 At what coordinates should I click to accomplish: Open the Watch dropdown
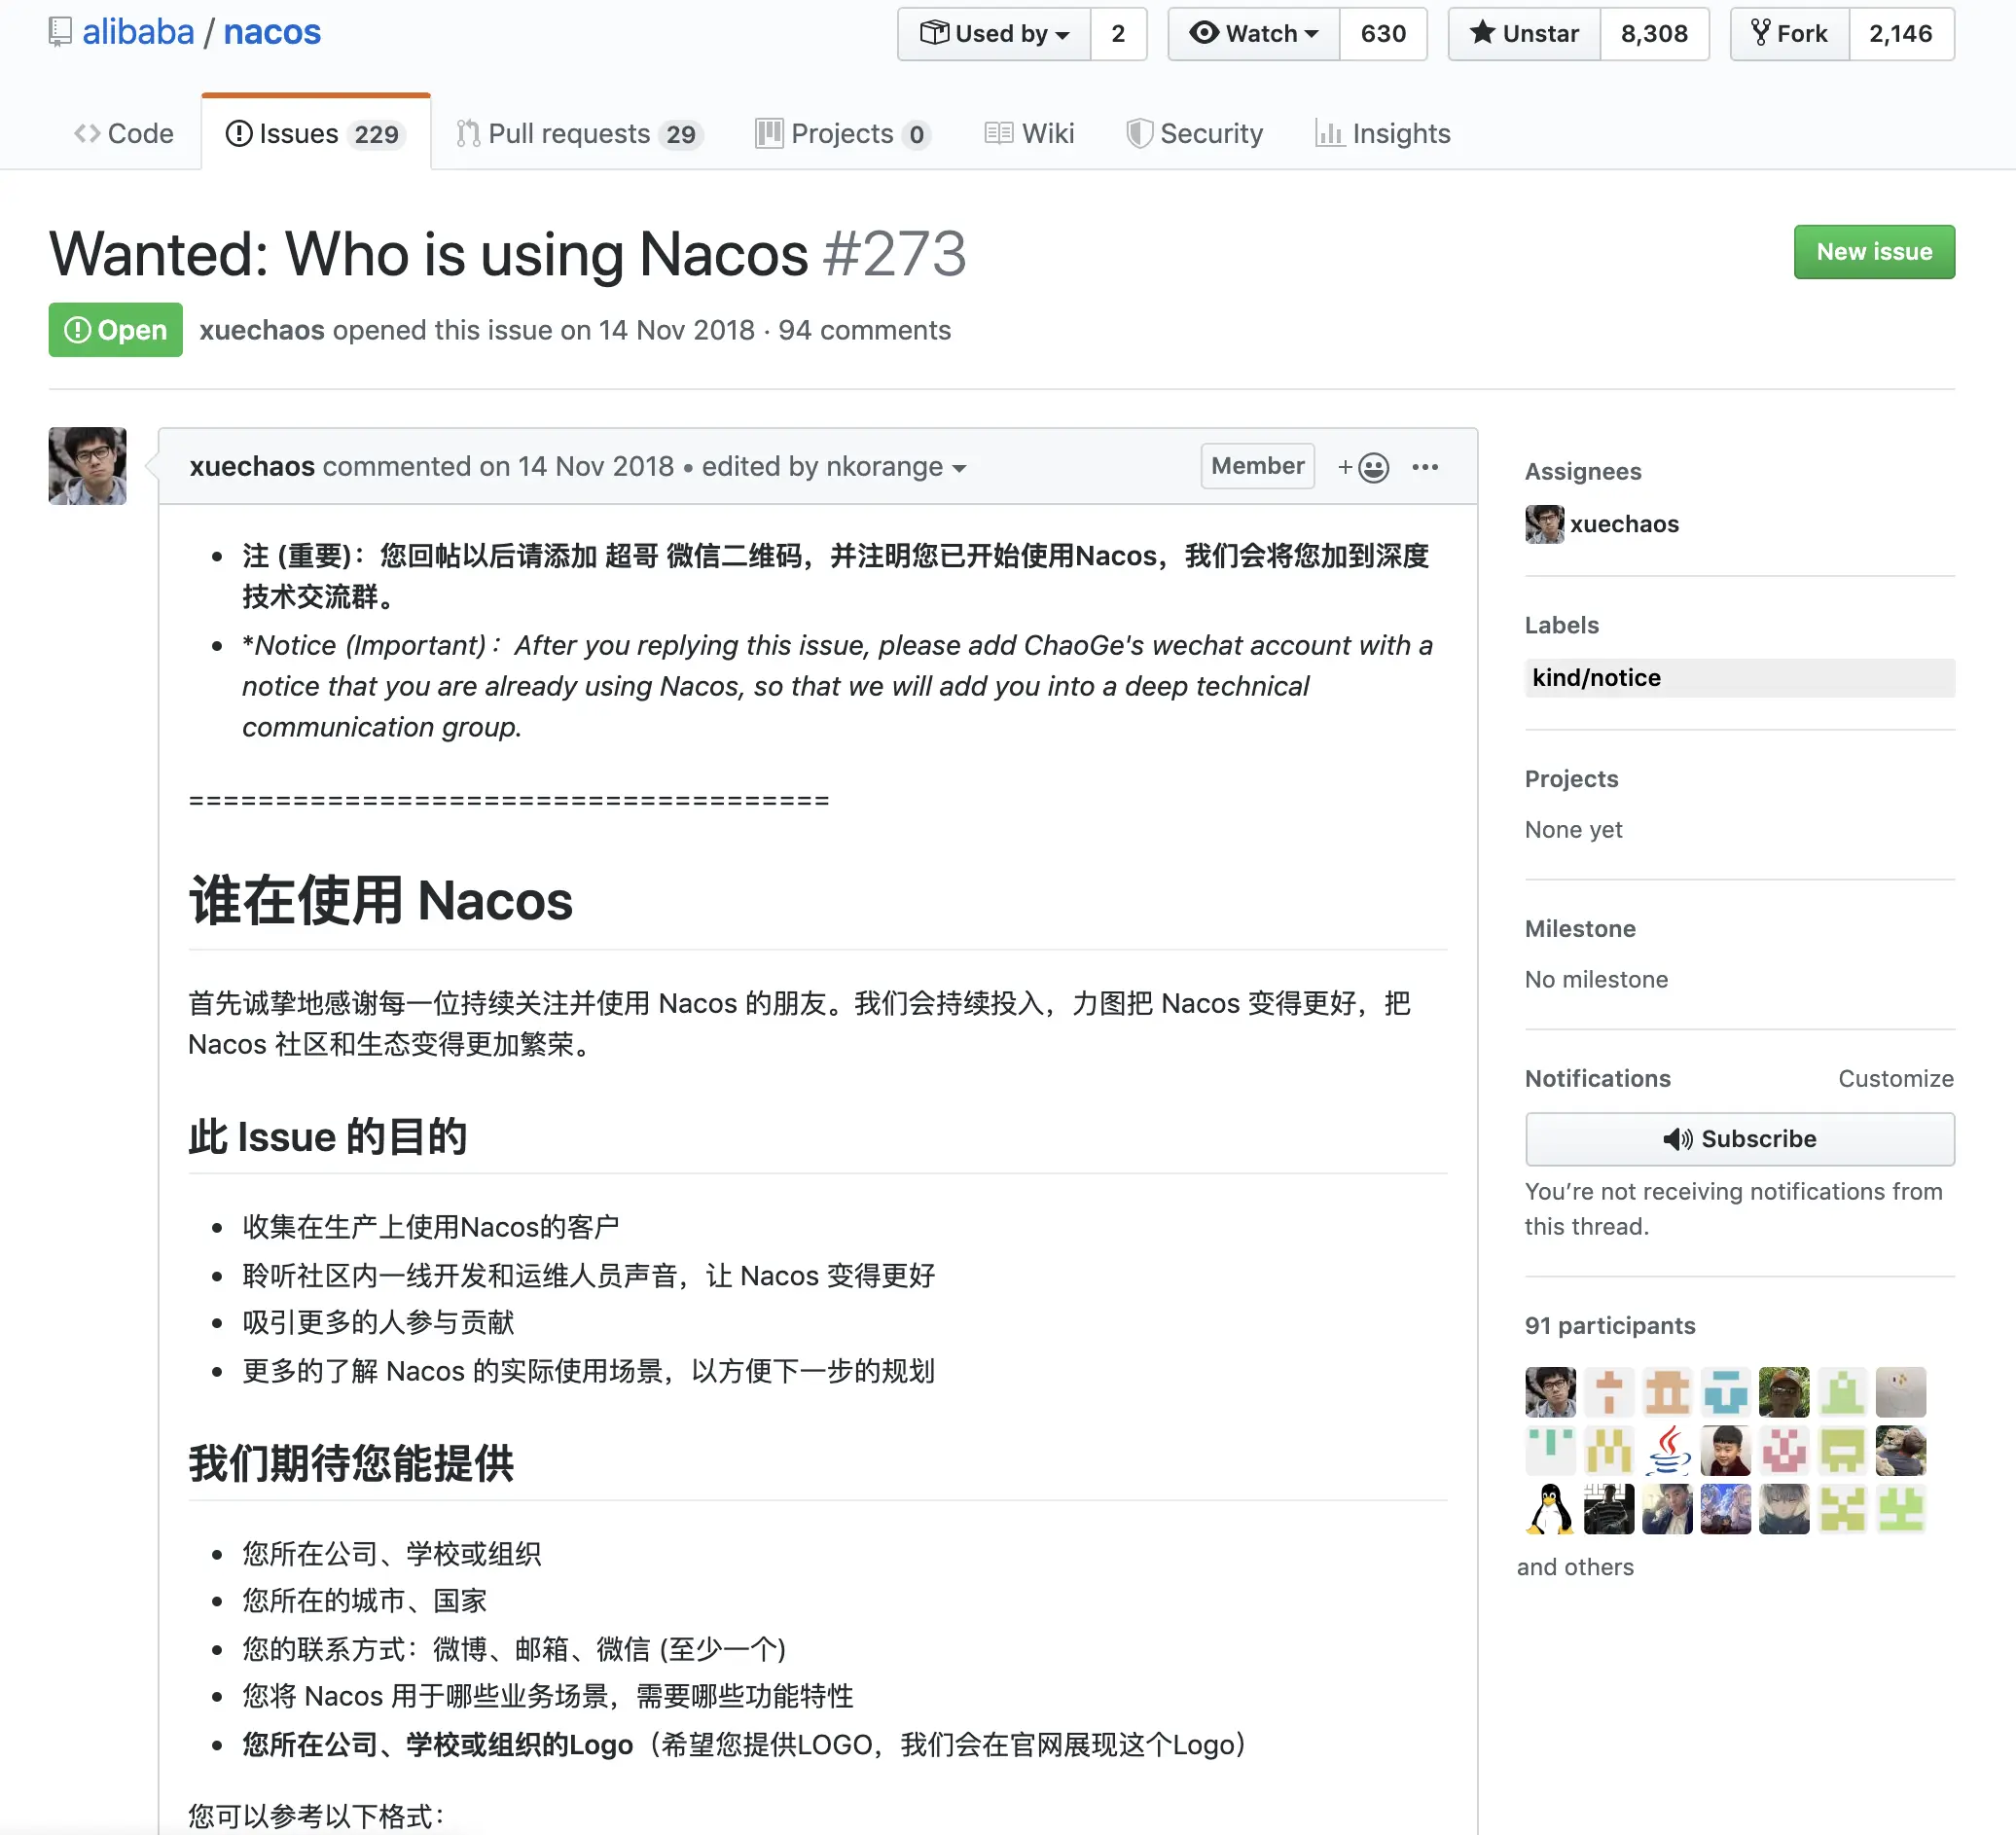tap(1254, 34)
